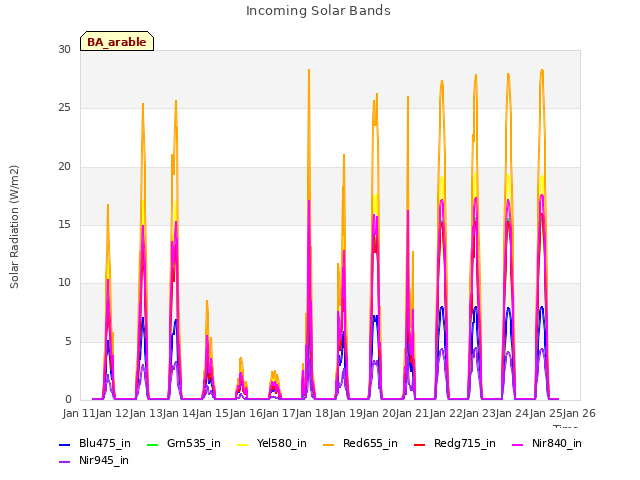640x480 pixels.
Task: Click the Jan 20 x-axis label
Action: click(379, 413)
